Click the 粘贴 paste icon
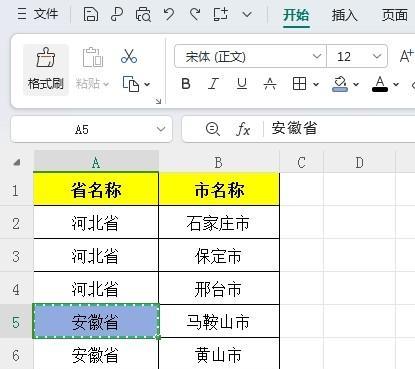Image resolution: width=415 pixels, height=369 pixels. (x=92, y=57)
